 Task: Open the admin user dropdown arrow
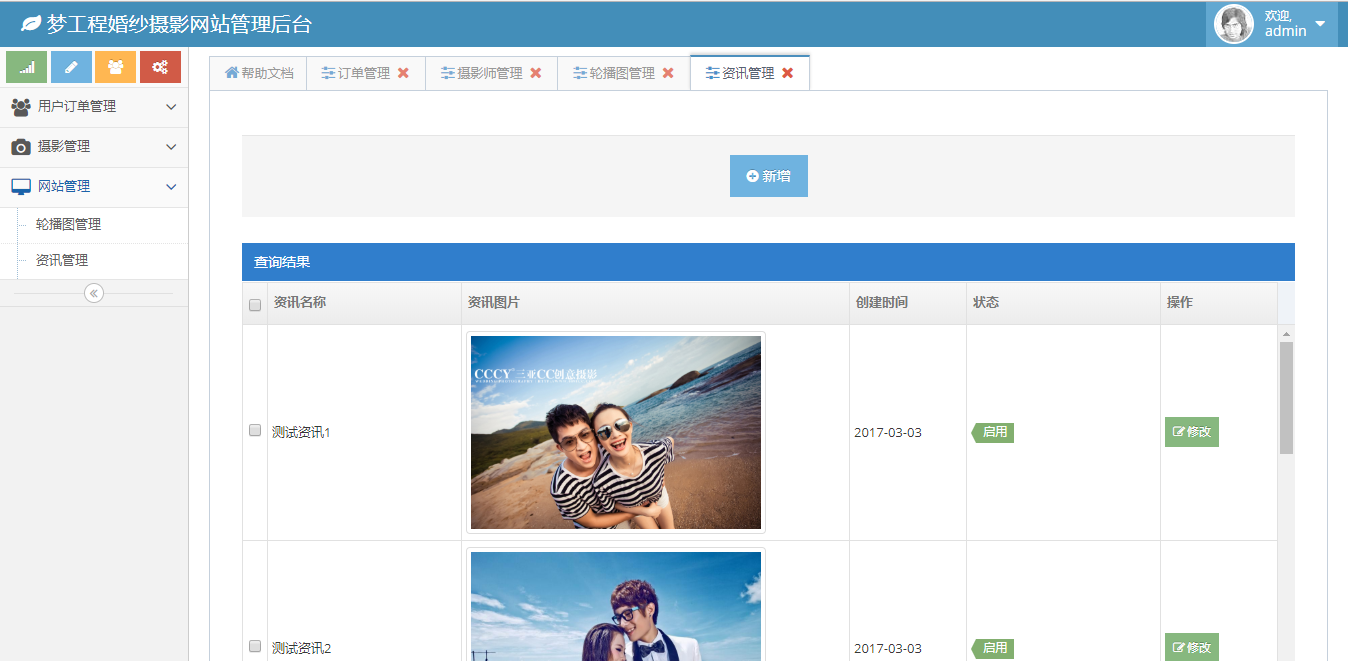tap(1320, 24)
